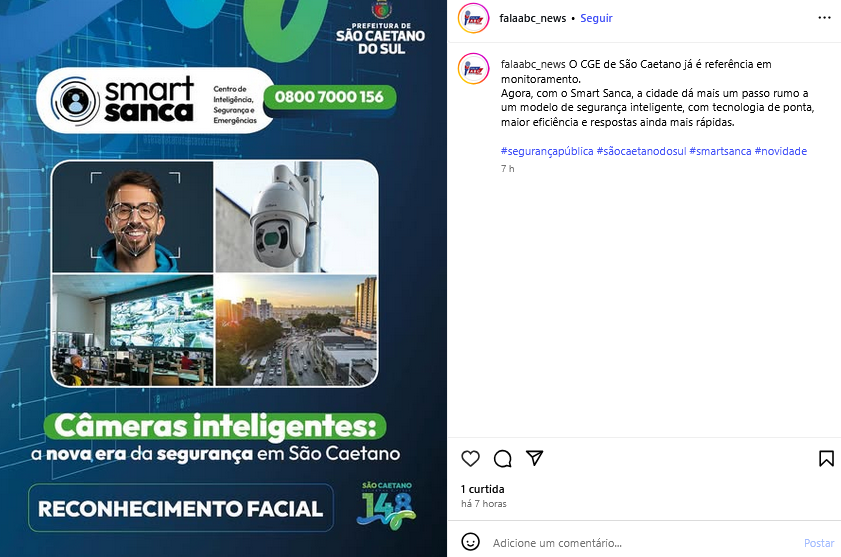Viewport: 841px width, 557px height.
Task: Click the "há 7 horas" timestamp
Action: pyautogui.click(x=484, y=504)
